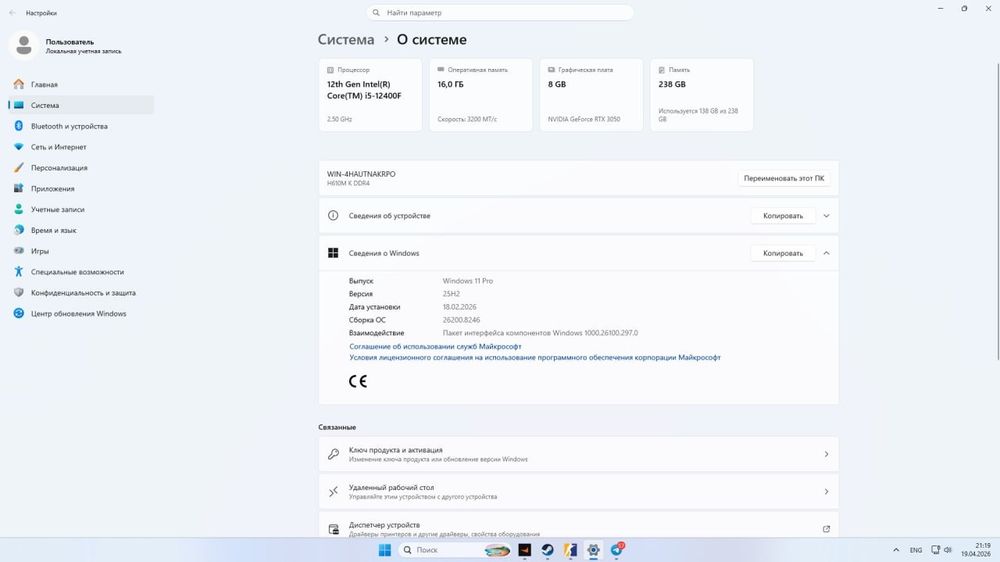Collapse Сведения о Windows section
This screenshot has width=1000, height=562.
pyautogui.click(x=826, y=253)
